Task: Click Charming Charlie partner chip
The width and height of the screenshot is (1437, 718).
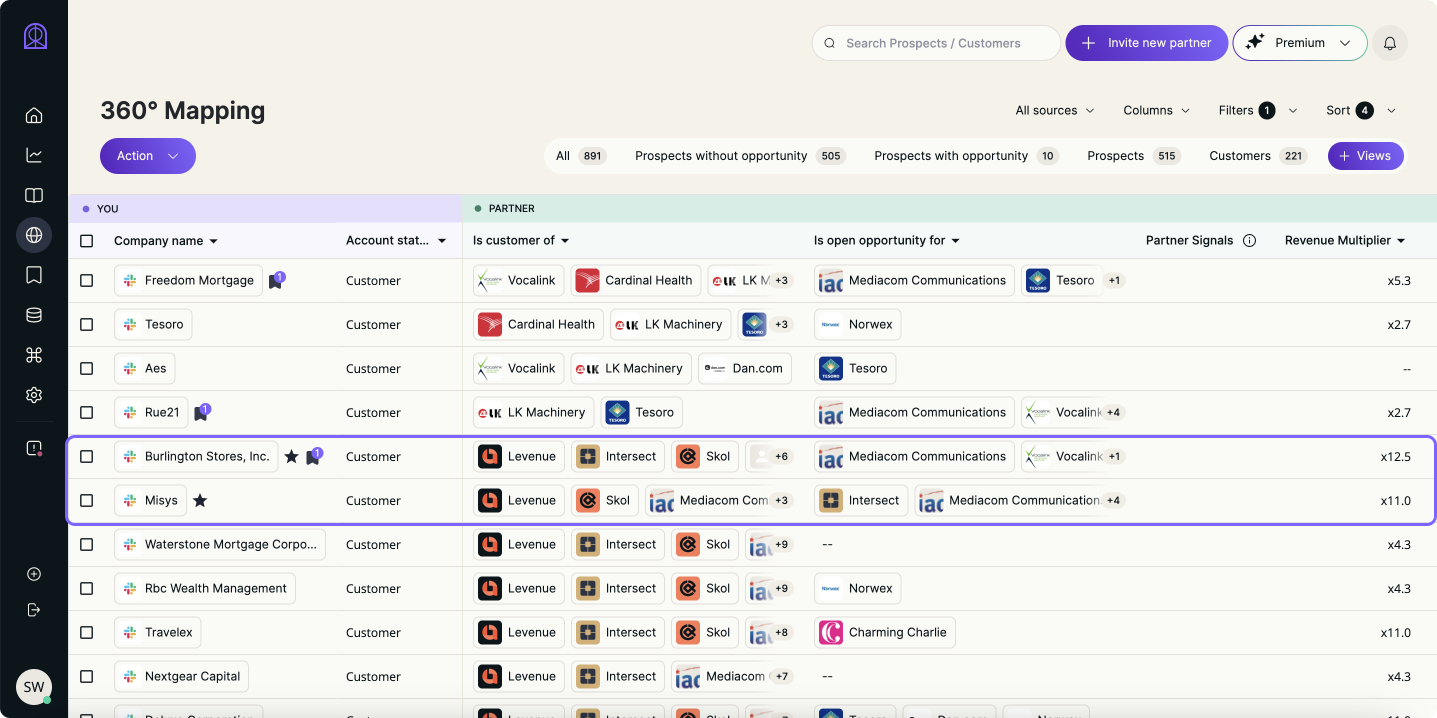Action: click(885, 632)
